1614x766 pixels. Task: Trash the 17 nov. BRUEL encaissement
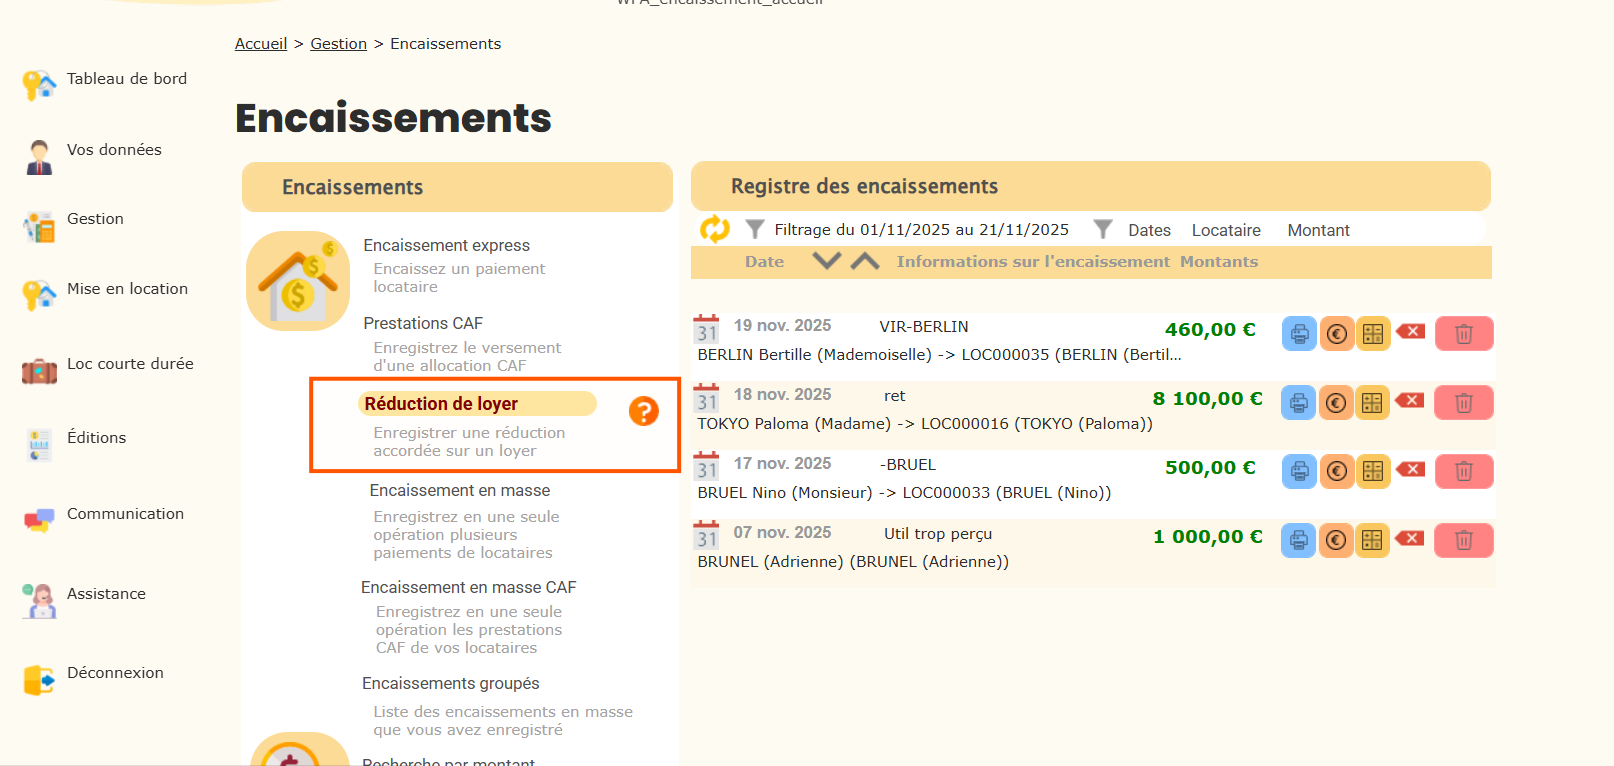click(x=1463, y=471)
